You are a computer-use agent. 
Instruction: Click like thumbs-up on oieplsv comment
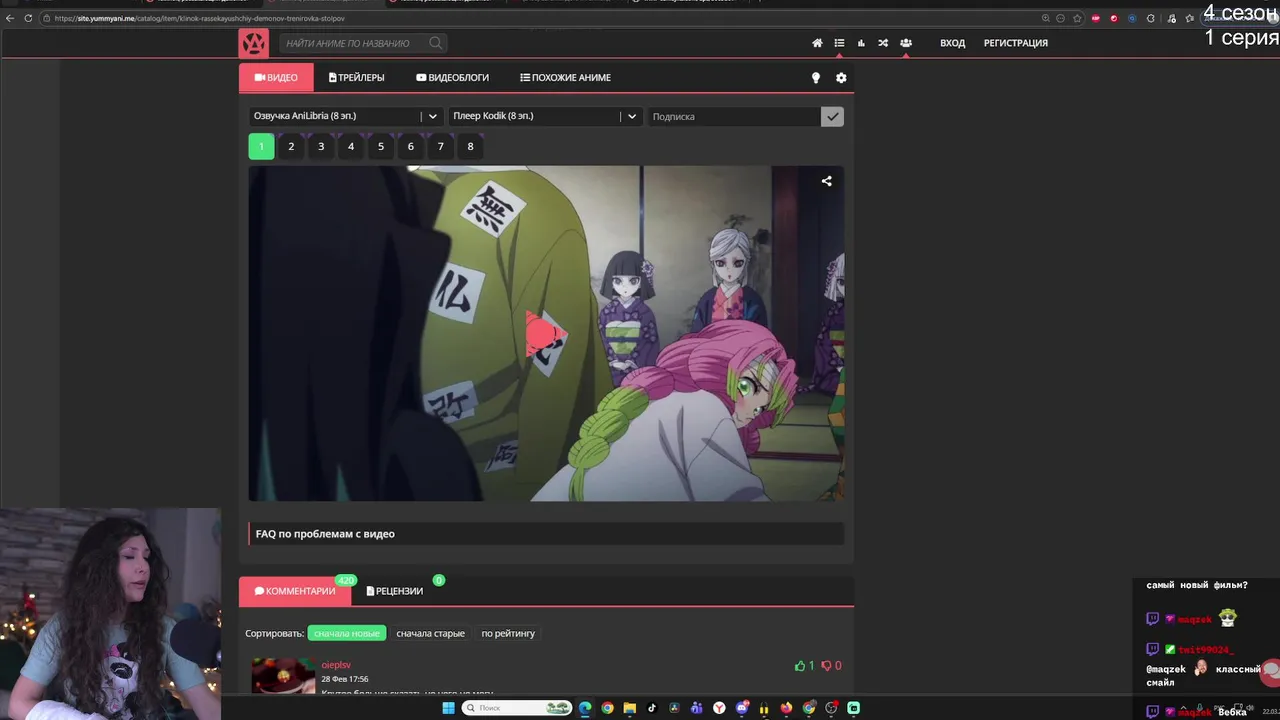pyautogui.click(x=800, y=665)
